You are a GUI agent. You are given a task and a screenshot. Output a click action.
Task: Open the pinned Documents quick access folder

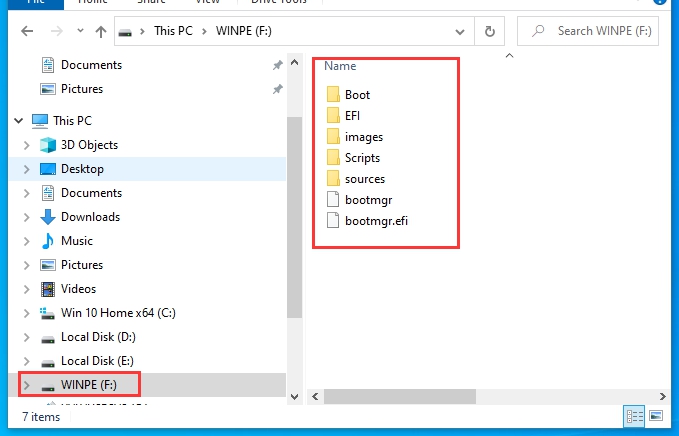(x=91, y=65)
